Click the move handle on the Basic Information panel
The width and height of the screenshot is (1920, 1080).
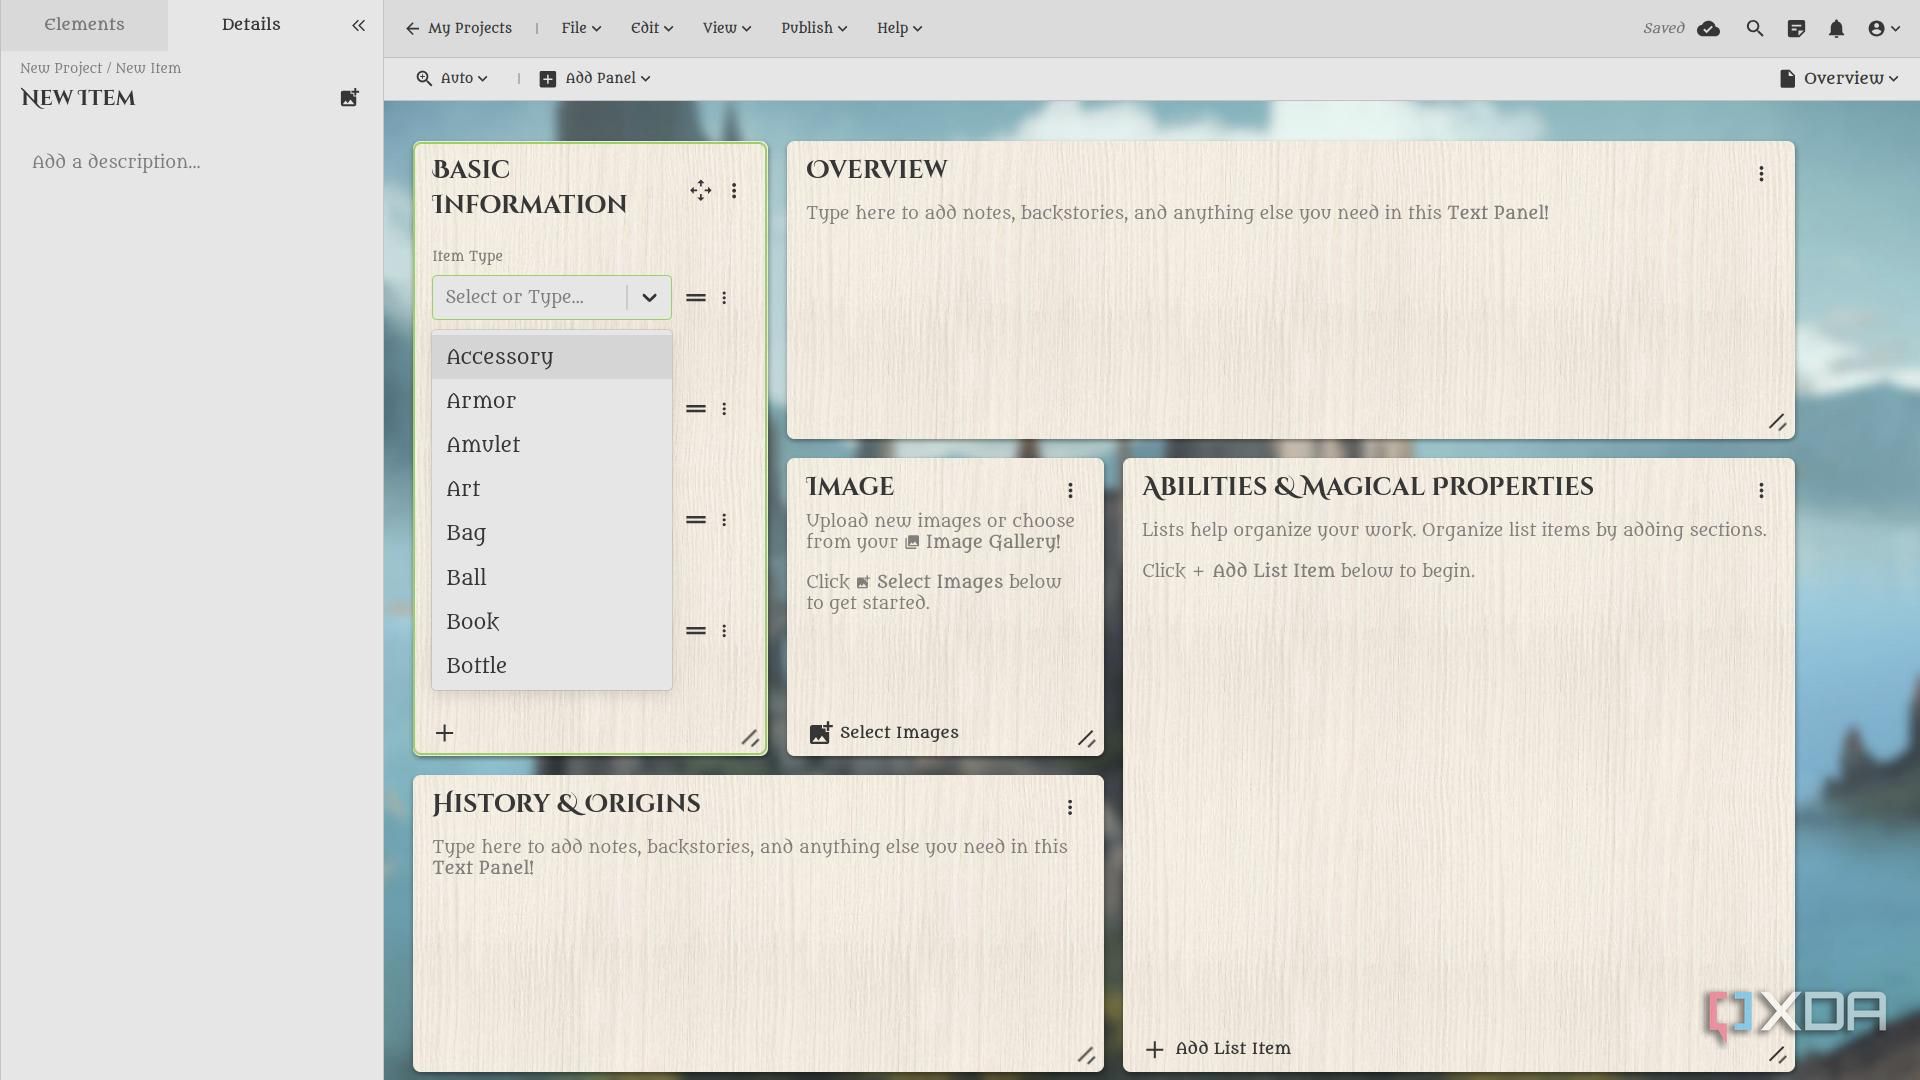click(x=700, y=190)
